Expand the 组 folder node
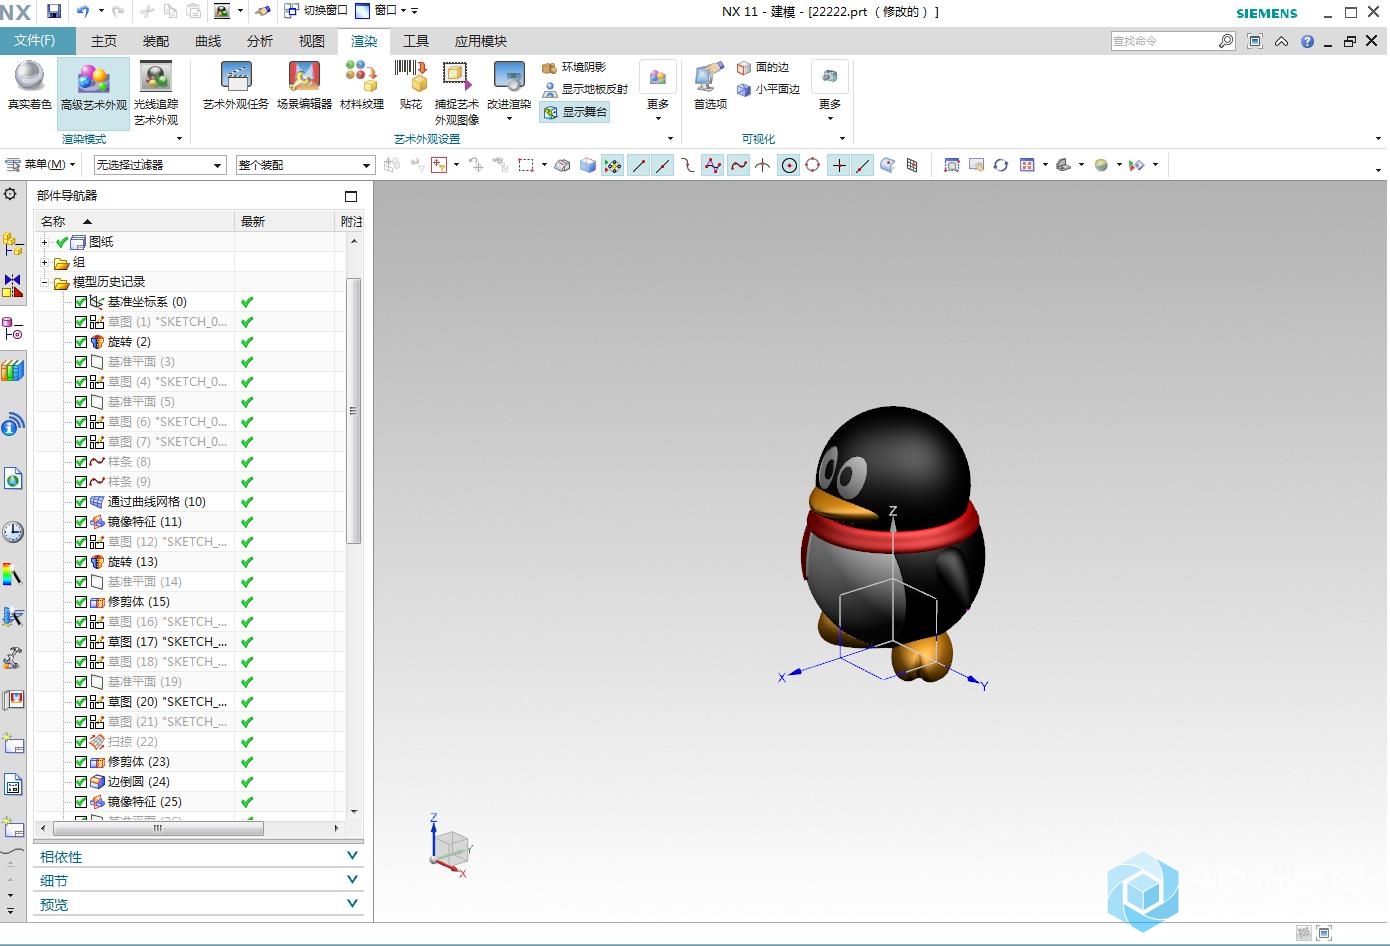Screen dimensions: 1390x946 tap(44, 262)
